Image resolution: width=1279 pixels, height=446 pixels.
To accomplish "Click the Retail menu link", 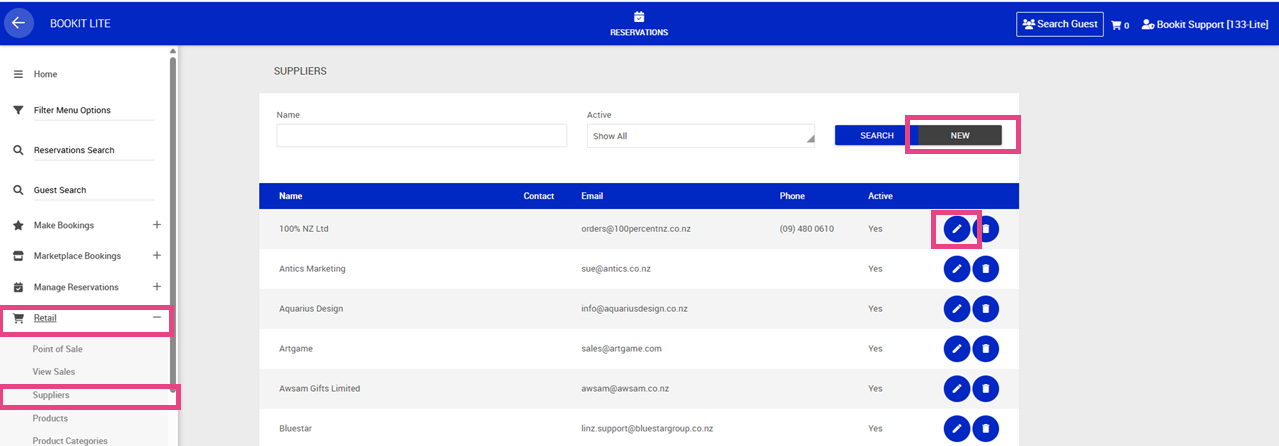I will point(45,318).
